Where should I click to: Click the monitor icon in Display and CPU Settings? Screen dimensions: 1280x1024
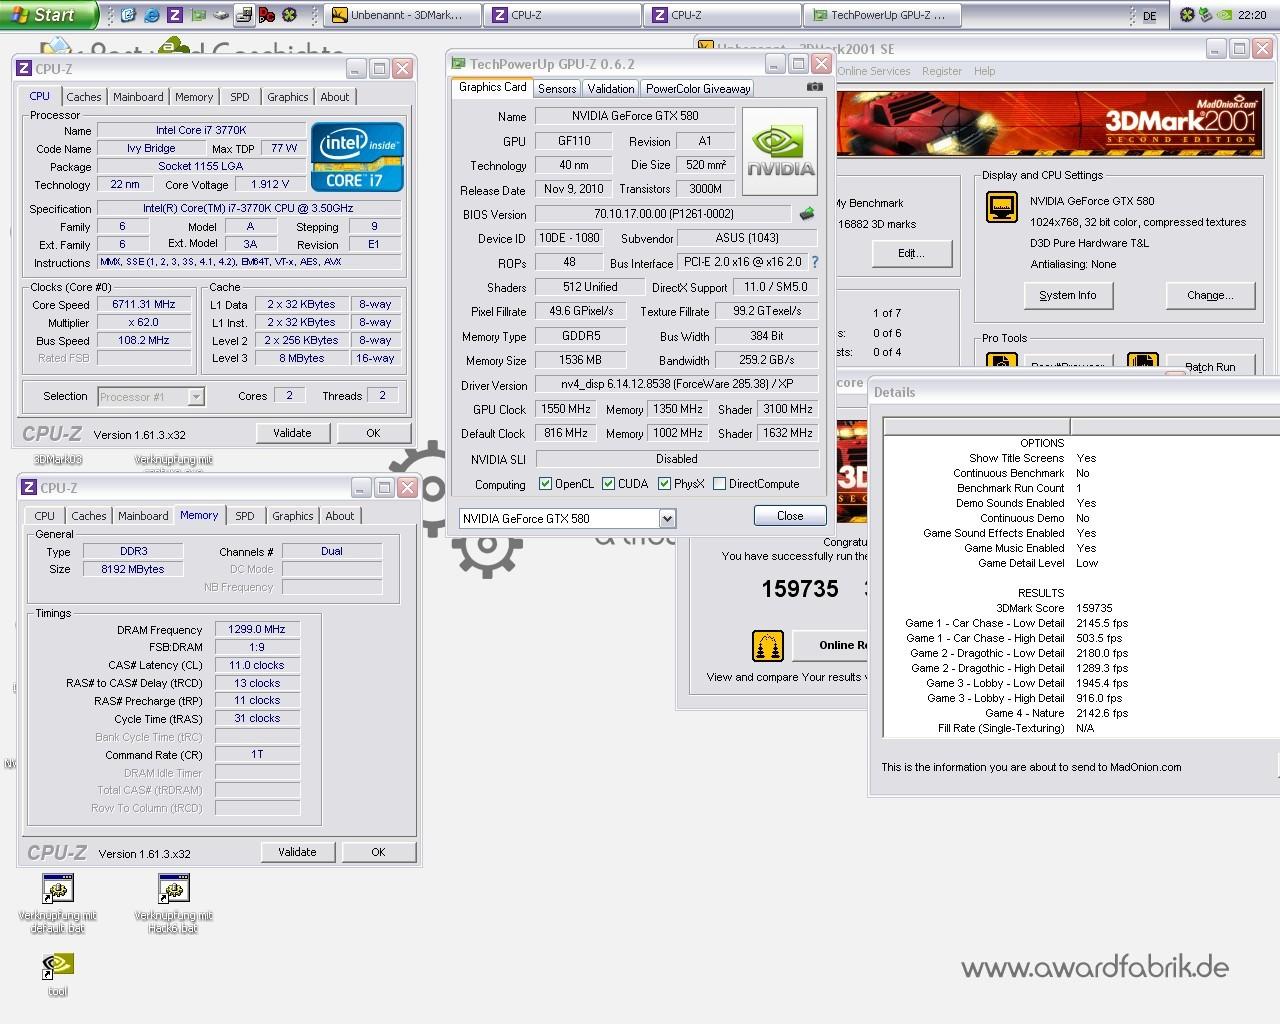pos(1002,207)
